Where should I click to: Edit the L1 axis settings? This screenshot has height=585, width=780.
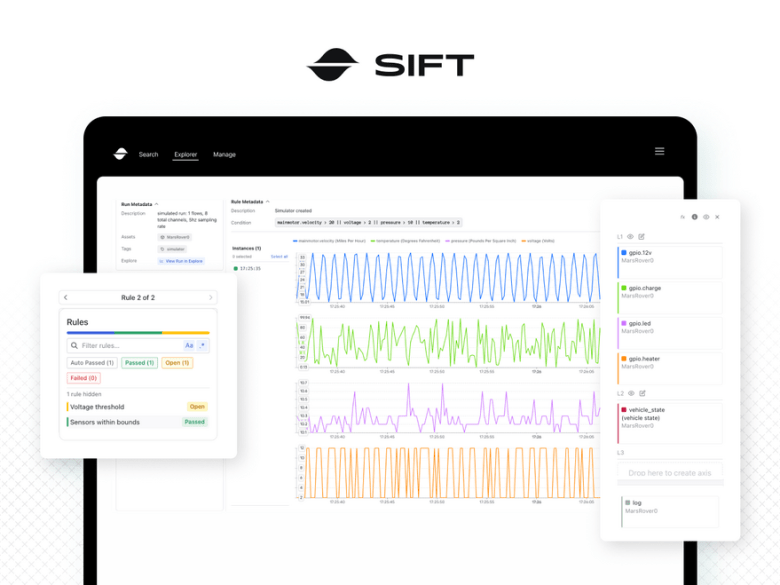[641, 237]
